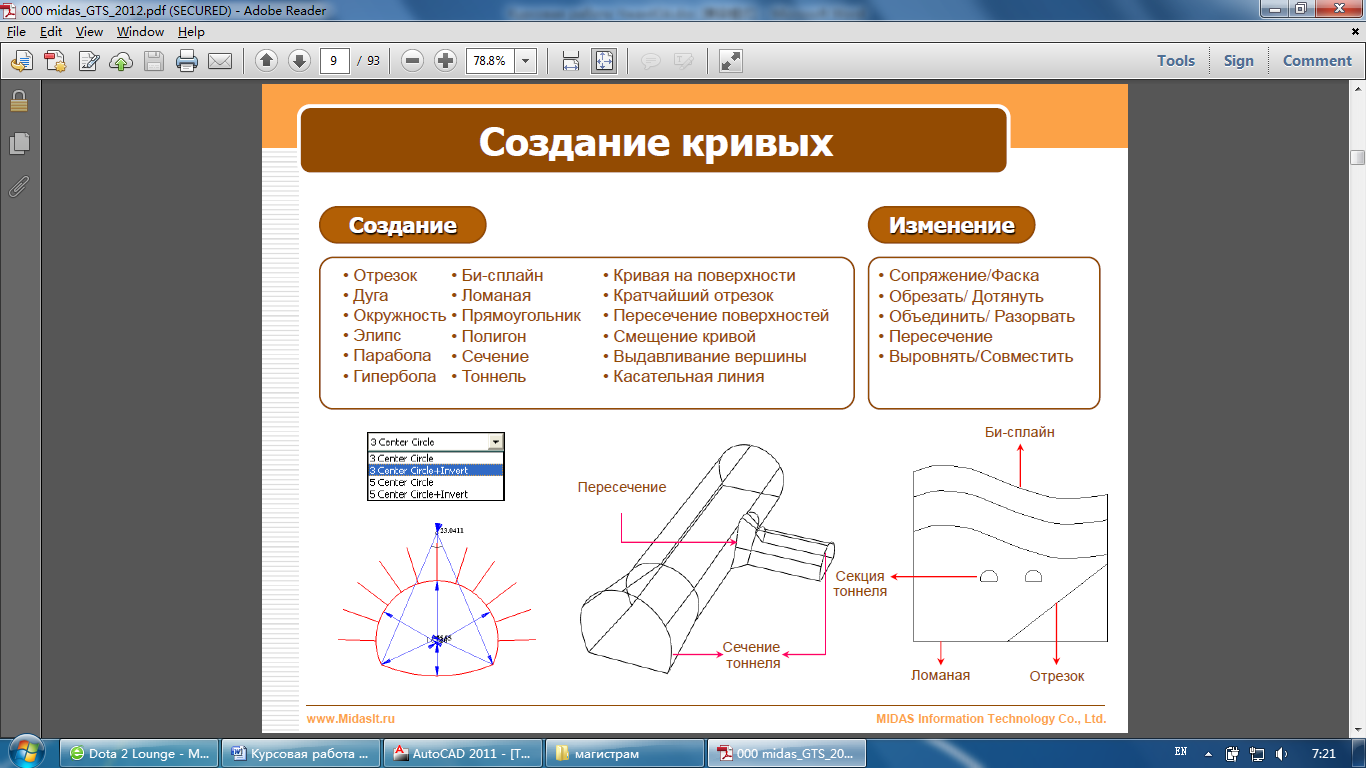Viewport: 1366px width, 768px height.
Task: Open the Tools pane
Action: [1176, 61]
